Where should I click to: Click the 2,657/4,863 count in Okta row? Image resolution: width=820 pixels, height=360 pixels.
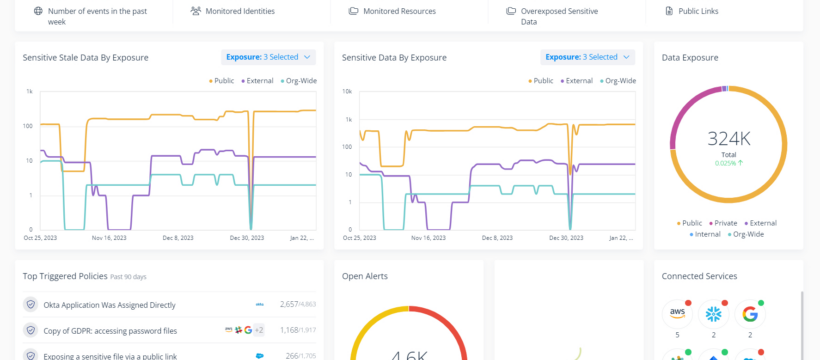pyautogui.click(x=298, y=305)
